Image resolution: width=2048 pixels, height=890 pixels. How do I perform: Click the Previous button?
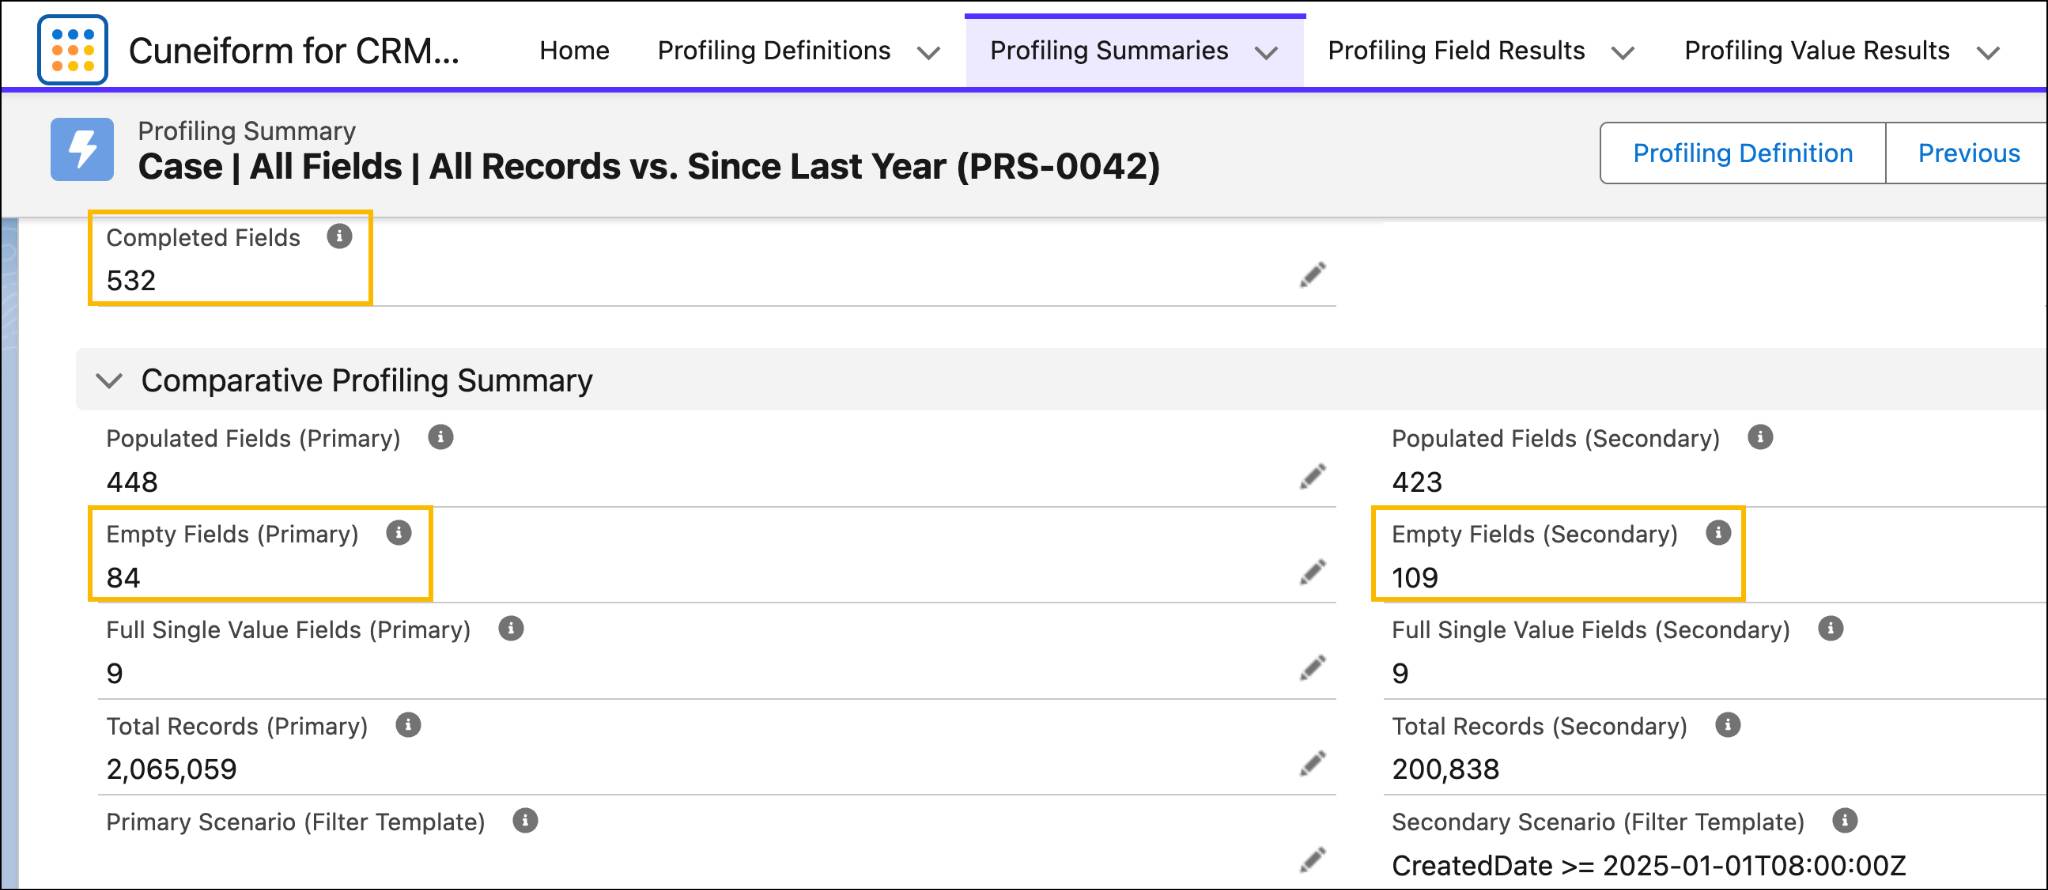1968,153
